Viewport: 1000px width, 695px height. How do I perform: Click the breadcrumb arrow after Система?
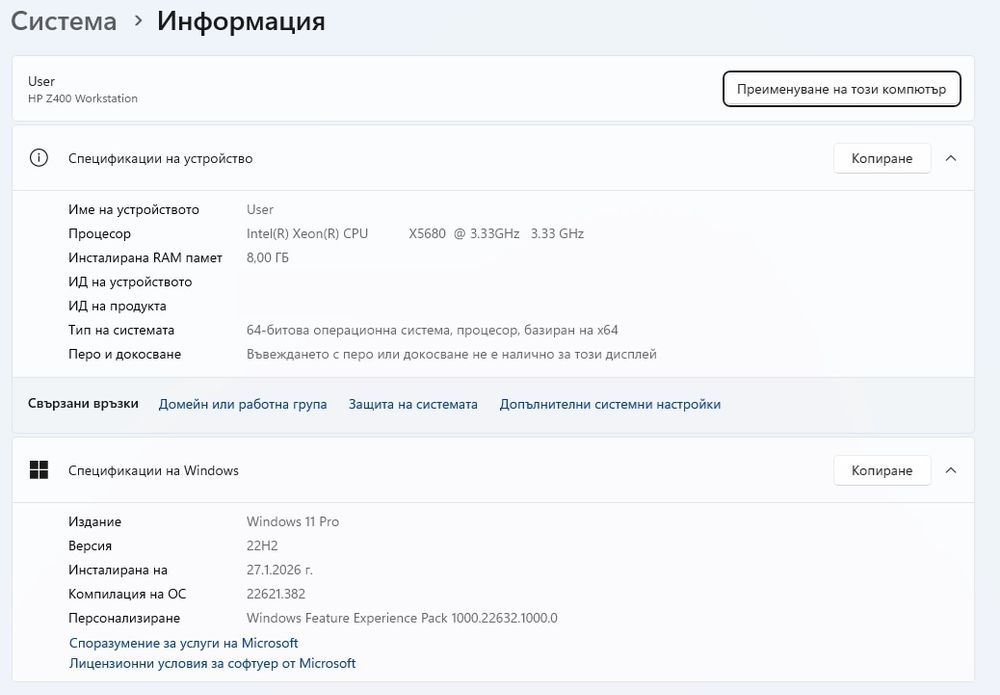(x=138, y=21)
